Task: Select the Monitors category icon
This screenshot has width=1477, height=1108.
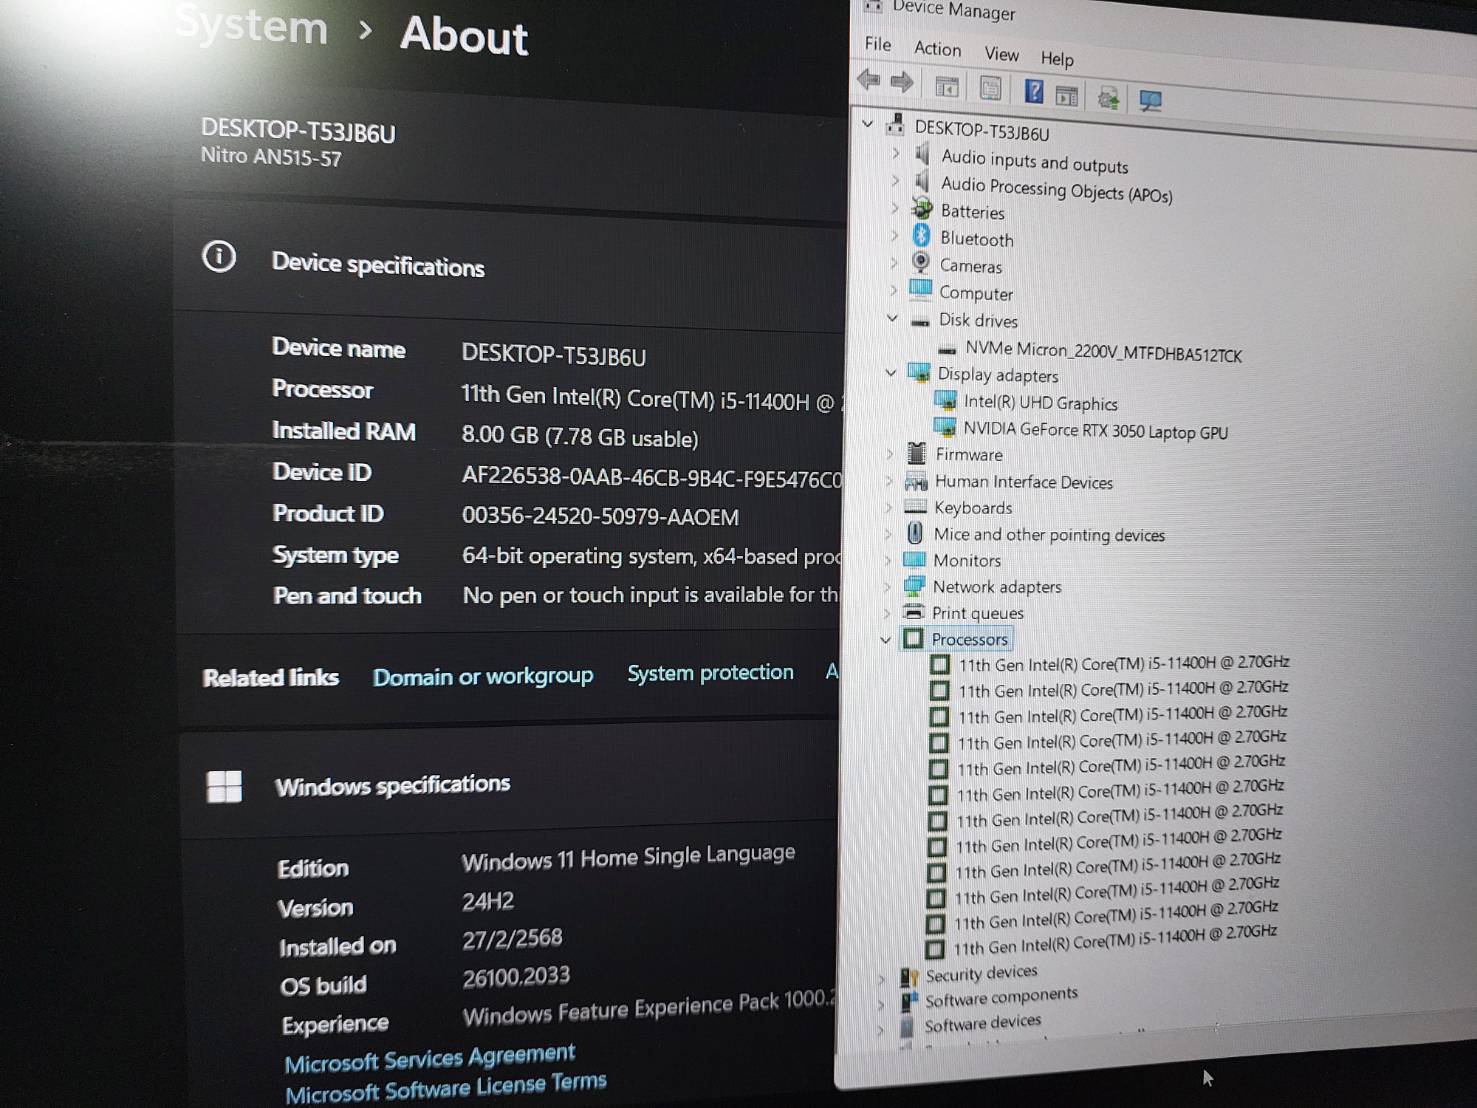Action: (914, 559)
